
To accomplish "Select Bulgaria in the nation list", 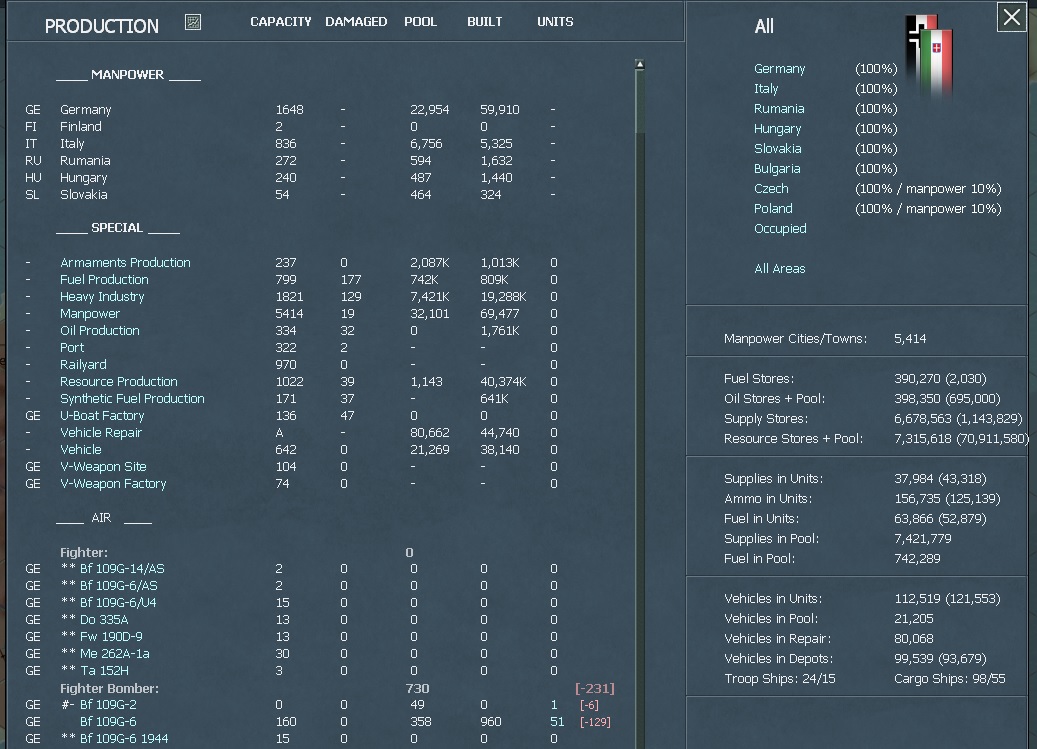I will [779, 168].
